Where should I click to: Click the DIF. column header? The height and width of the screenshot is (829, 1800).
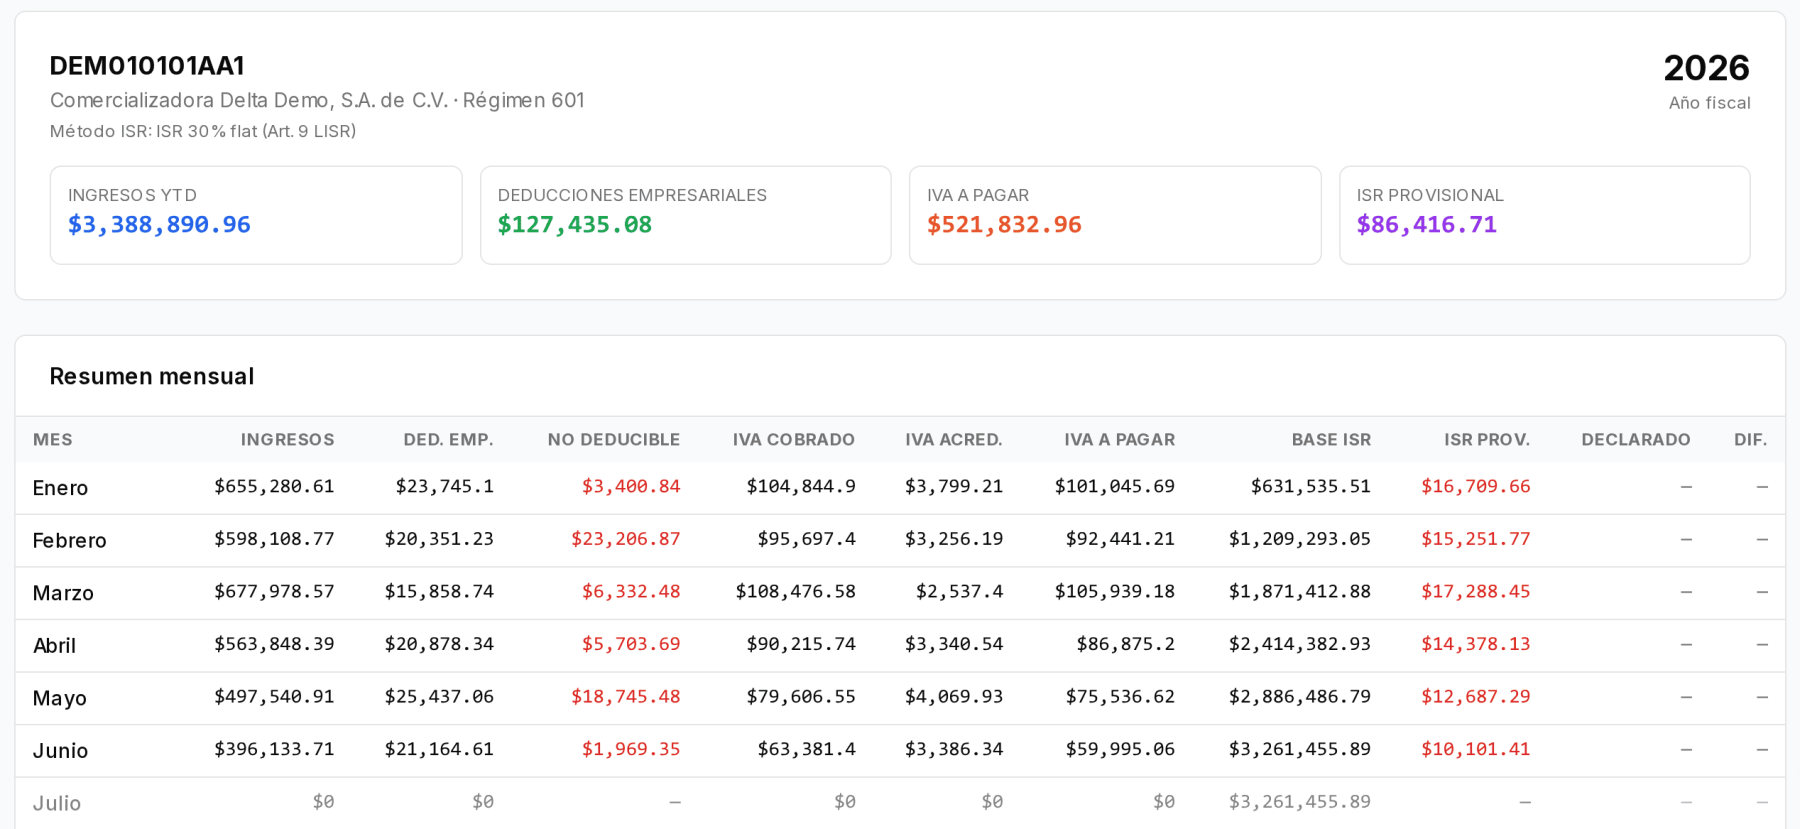click(1751, 440)
